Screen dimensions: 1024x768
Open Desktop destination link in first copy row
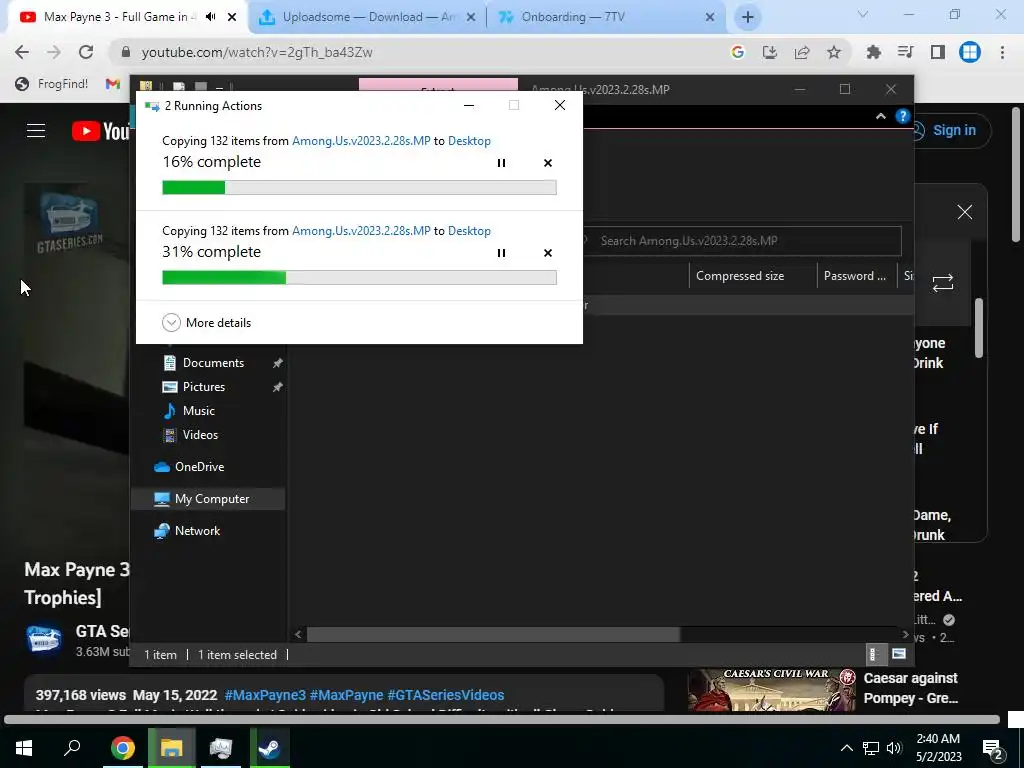(x=469, y=141)
